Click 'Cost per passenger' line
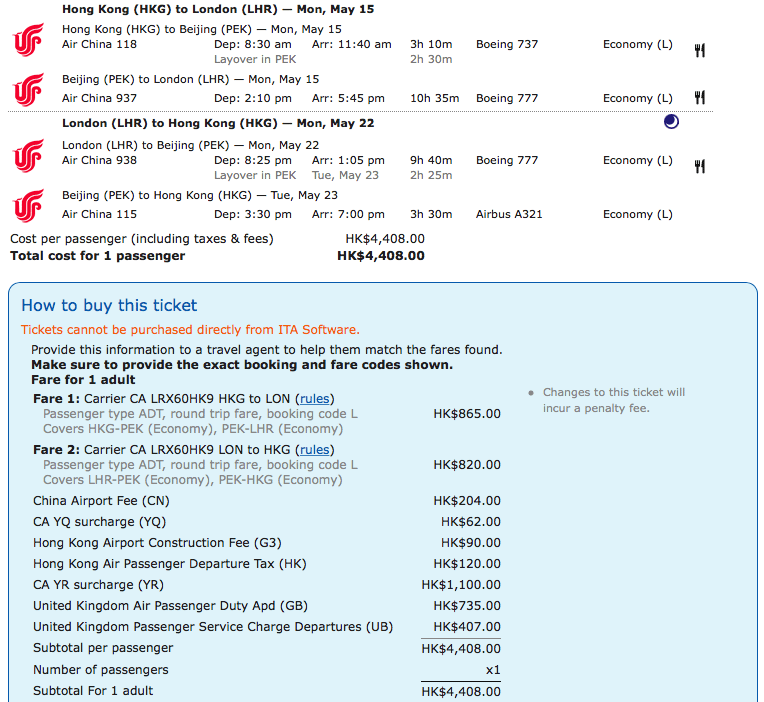The image size is (764, 702). [217, 239]
